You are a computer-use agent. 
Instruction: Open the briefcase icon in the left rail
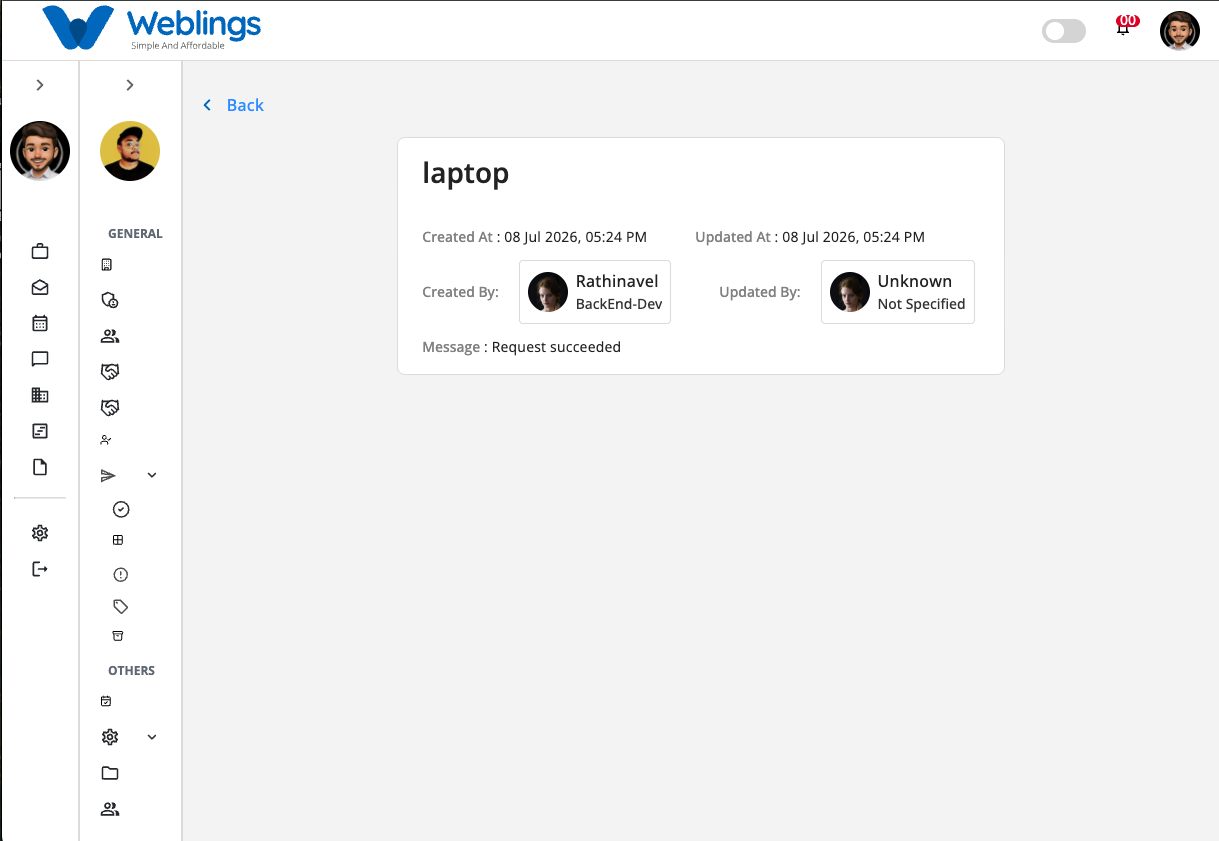tap(40, 251)
